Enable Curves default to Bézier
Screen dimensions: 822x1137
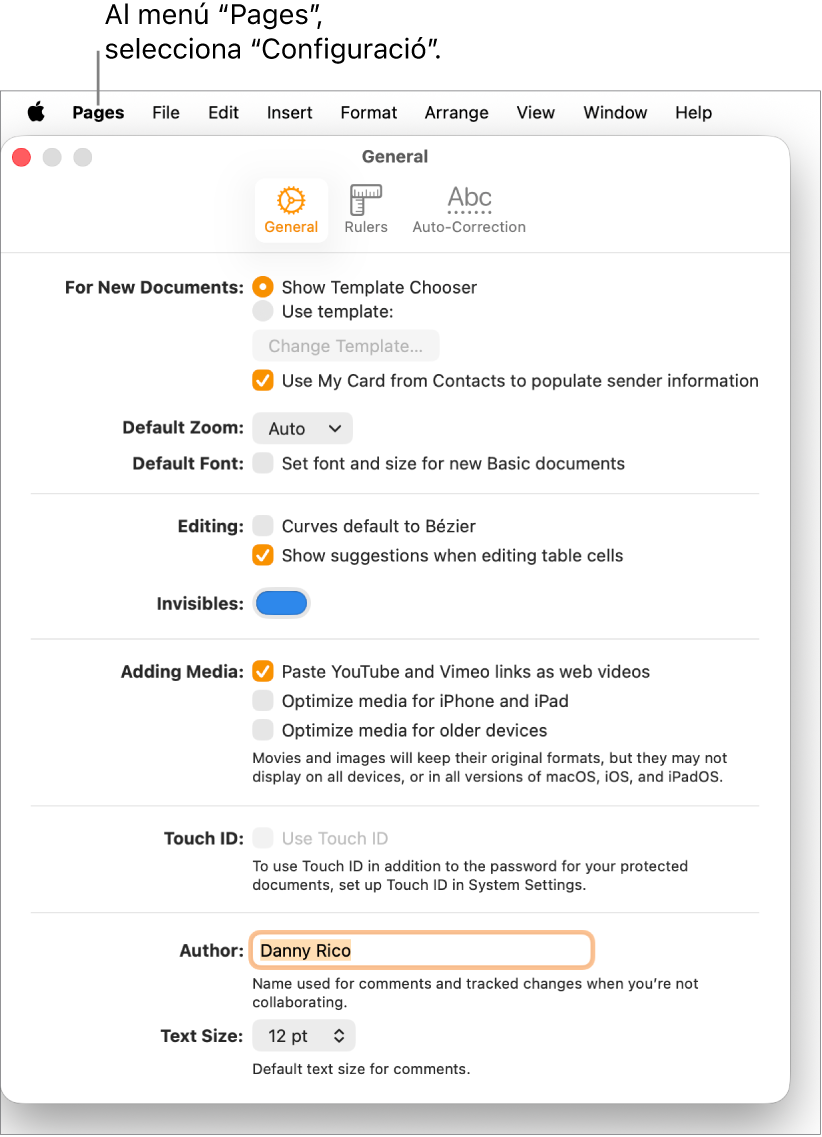pyautogui.click(x=263, y=526)
